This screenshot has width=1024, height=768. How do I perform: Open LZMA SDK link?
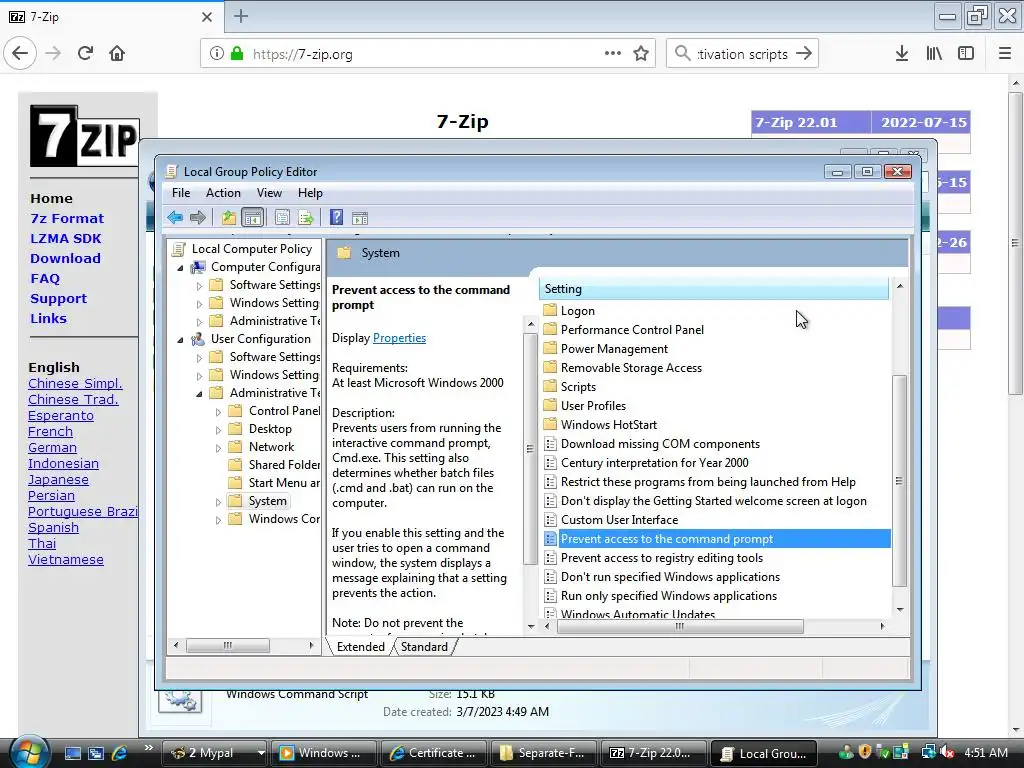point(65,238)
